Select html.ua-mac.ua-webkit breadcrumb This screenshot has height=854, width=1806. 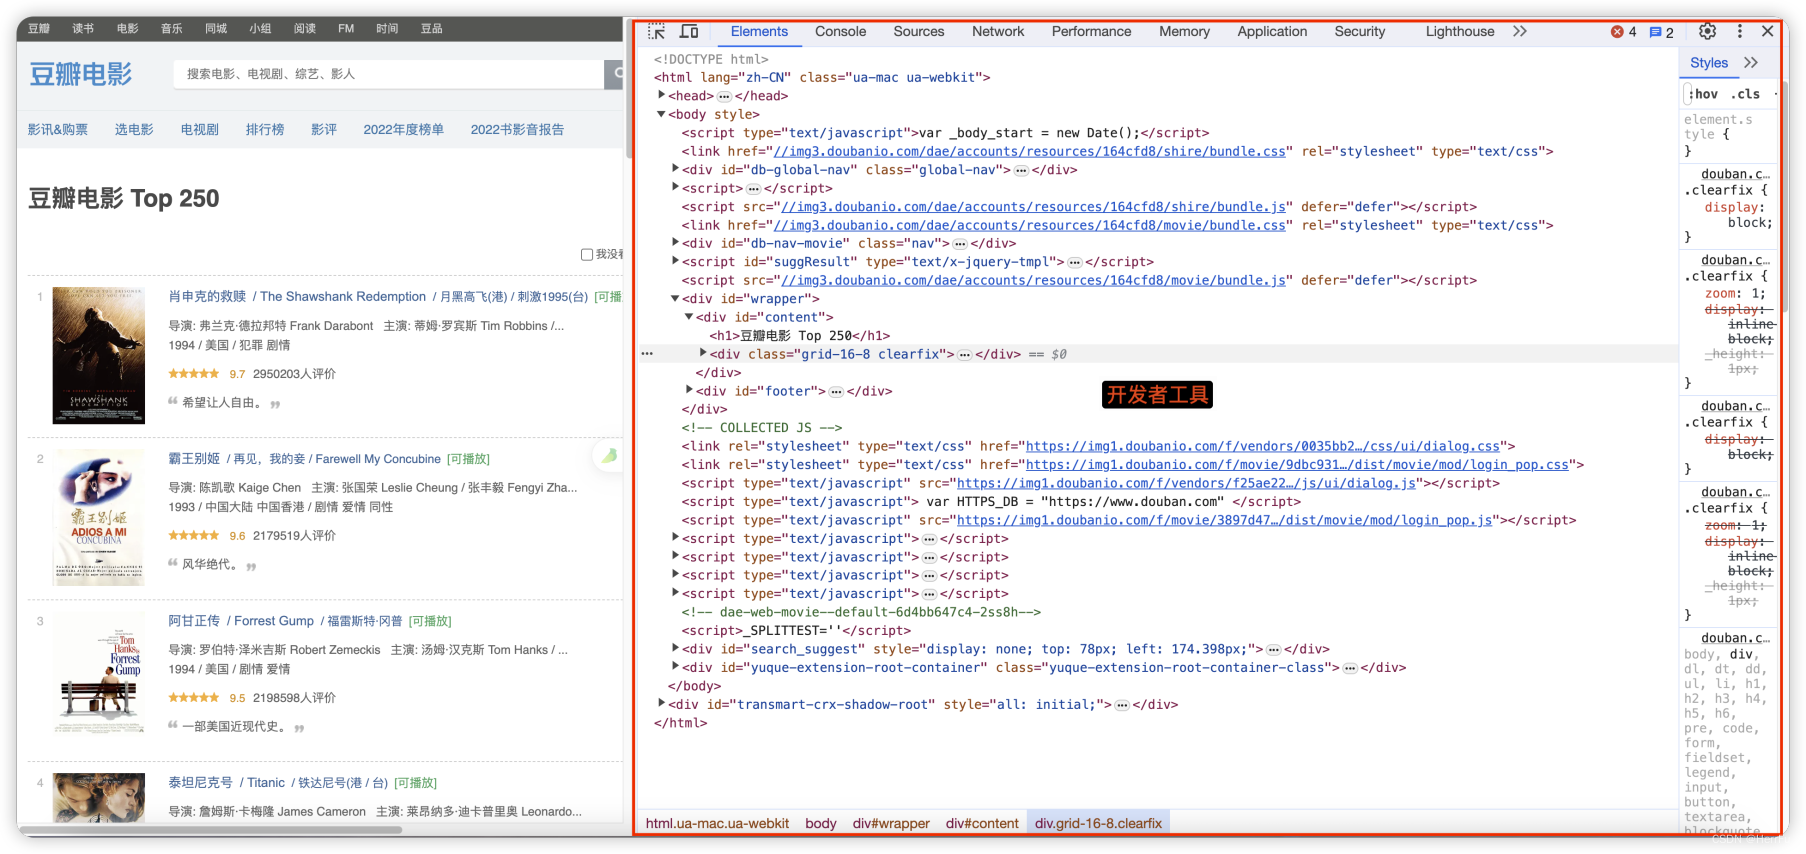click(x=717, y=823)
